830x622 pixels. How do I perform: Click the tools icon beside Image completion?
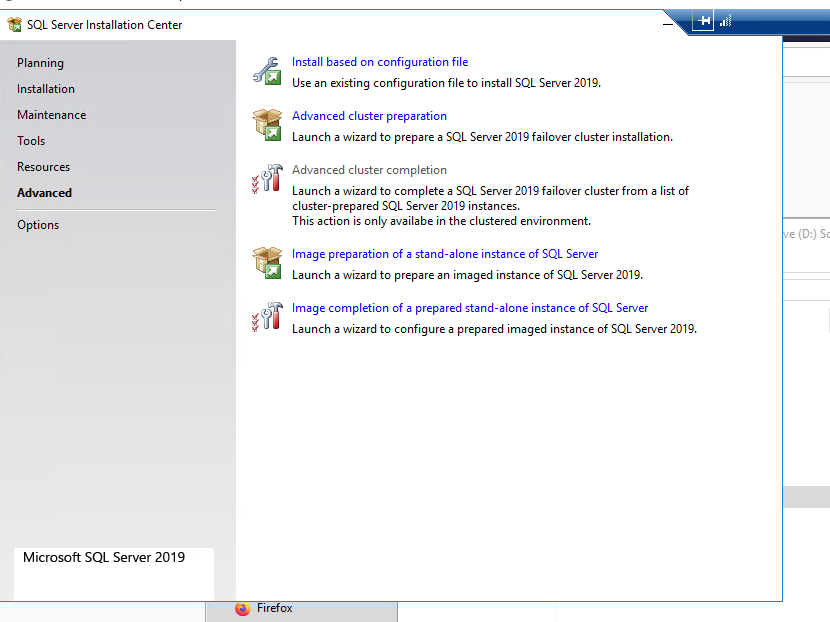[x=267, y=317]
